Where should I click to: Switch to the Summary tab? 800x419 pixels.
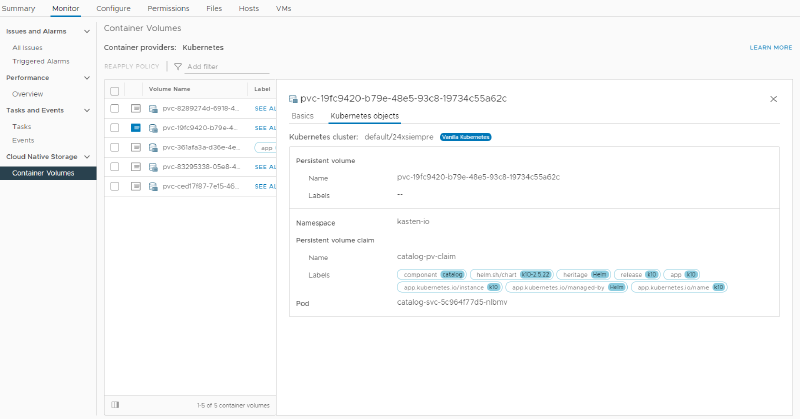tap(18, 9)
